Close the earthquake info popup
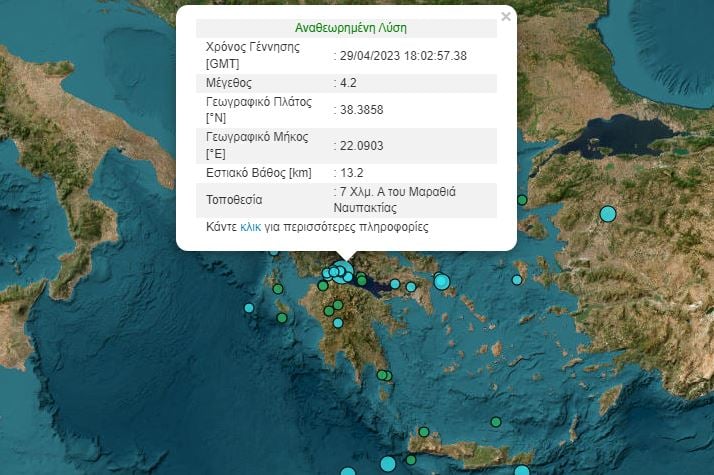 click(505, 17)
